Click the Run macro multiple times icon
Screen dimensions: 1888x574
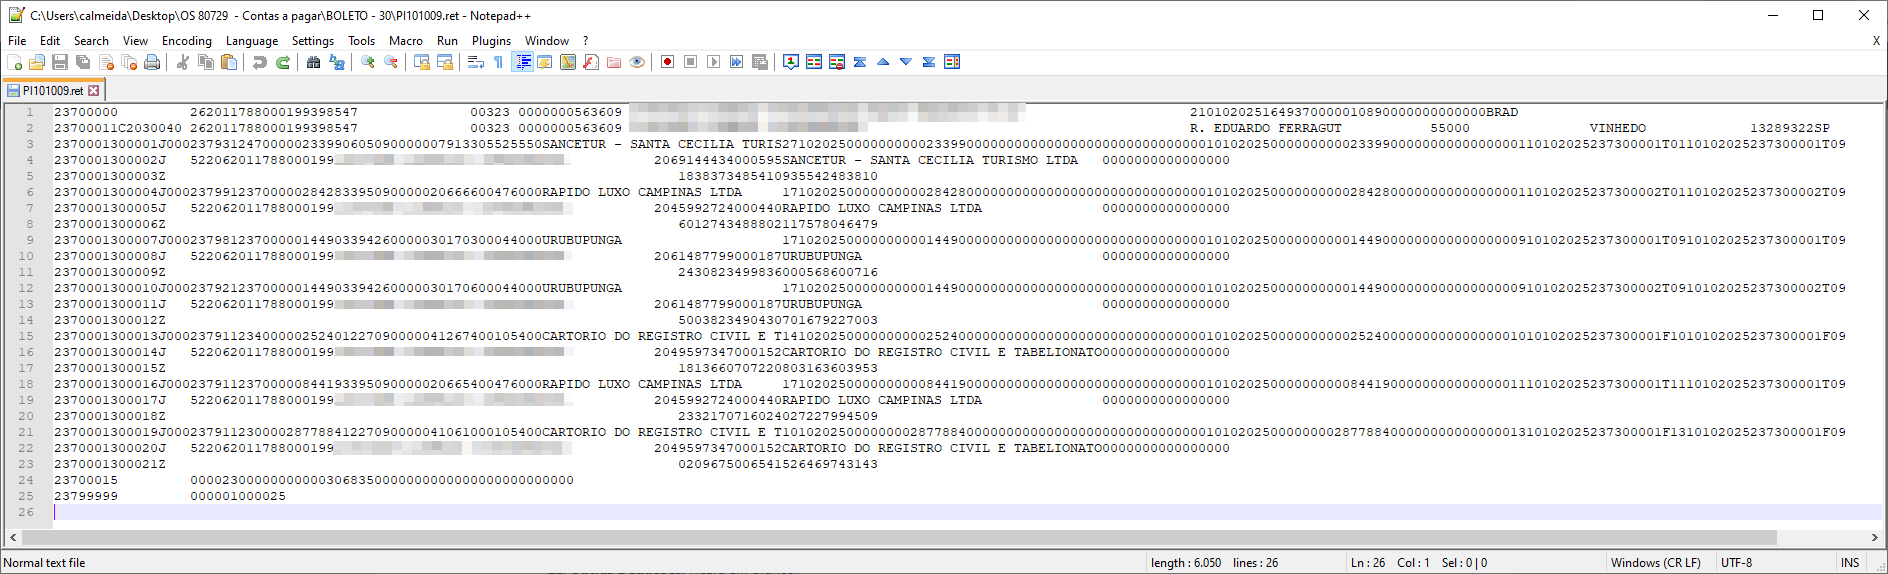pyautogui.click(x=736, y=62)
